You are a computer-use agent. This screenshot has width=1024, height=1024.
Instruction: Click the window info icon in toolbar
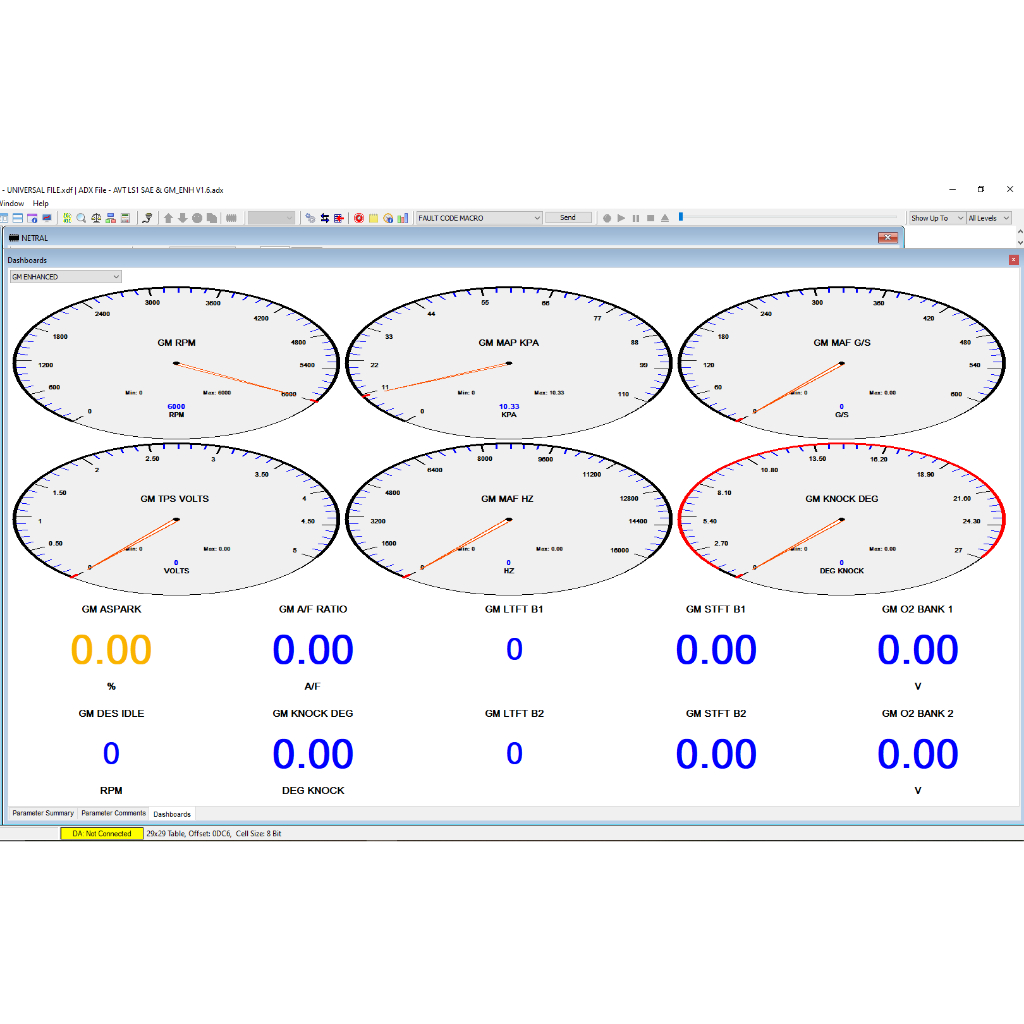click(x=32, y=218)
